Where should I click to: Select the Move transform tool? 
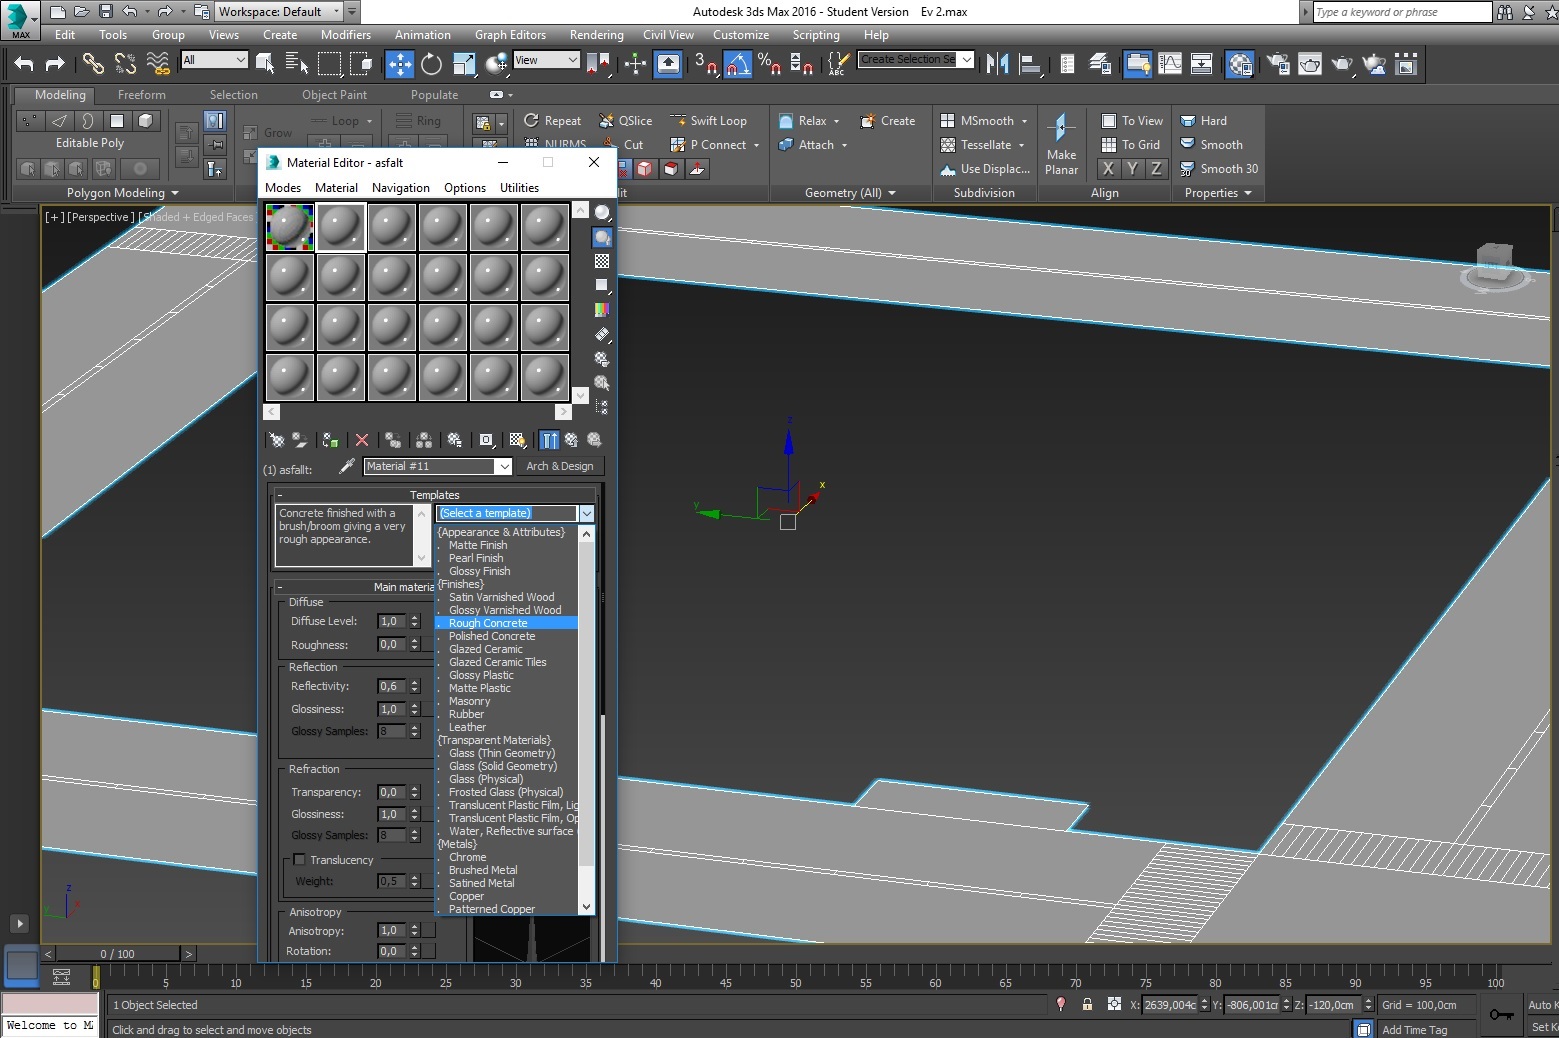pos(399,65)
